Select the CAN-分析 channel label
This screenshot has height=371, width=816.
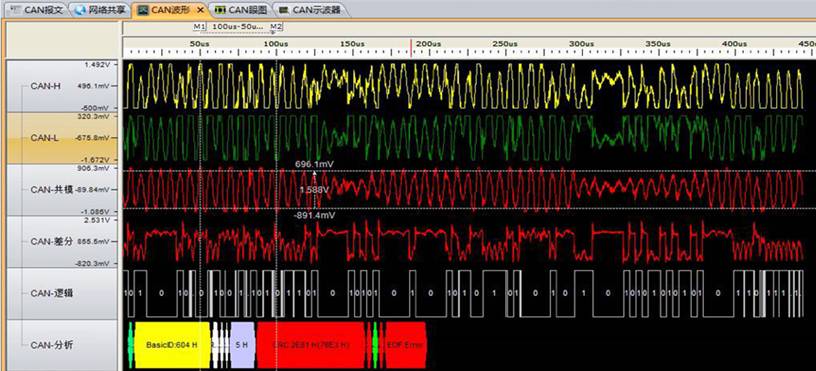point(51,345)
